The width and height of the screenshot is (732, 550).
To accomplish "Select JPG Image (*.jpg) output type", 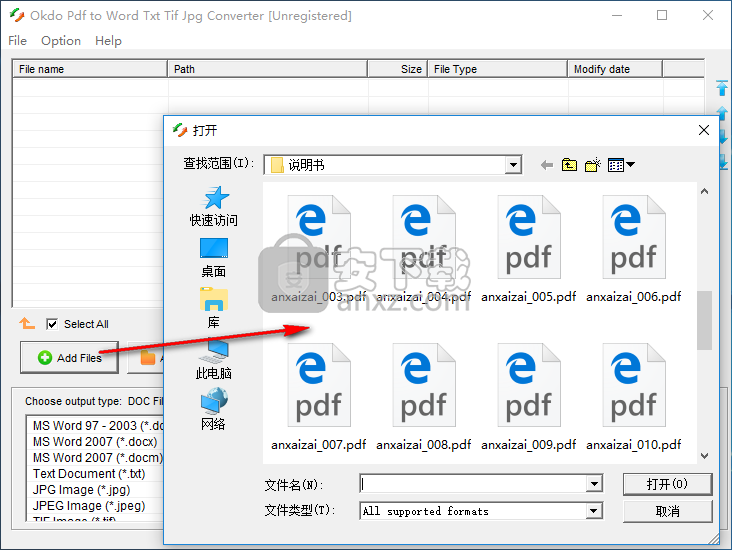I will [82, 490].
